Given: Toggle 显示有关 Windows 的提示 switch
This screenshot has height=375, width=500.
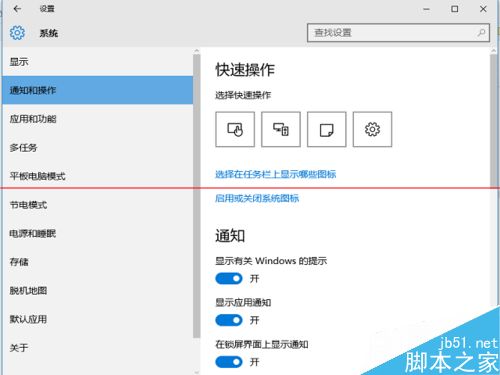Looking at the screenshot, I should 229,278.
